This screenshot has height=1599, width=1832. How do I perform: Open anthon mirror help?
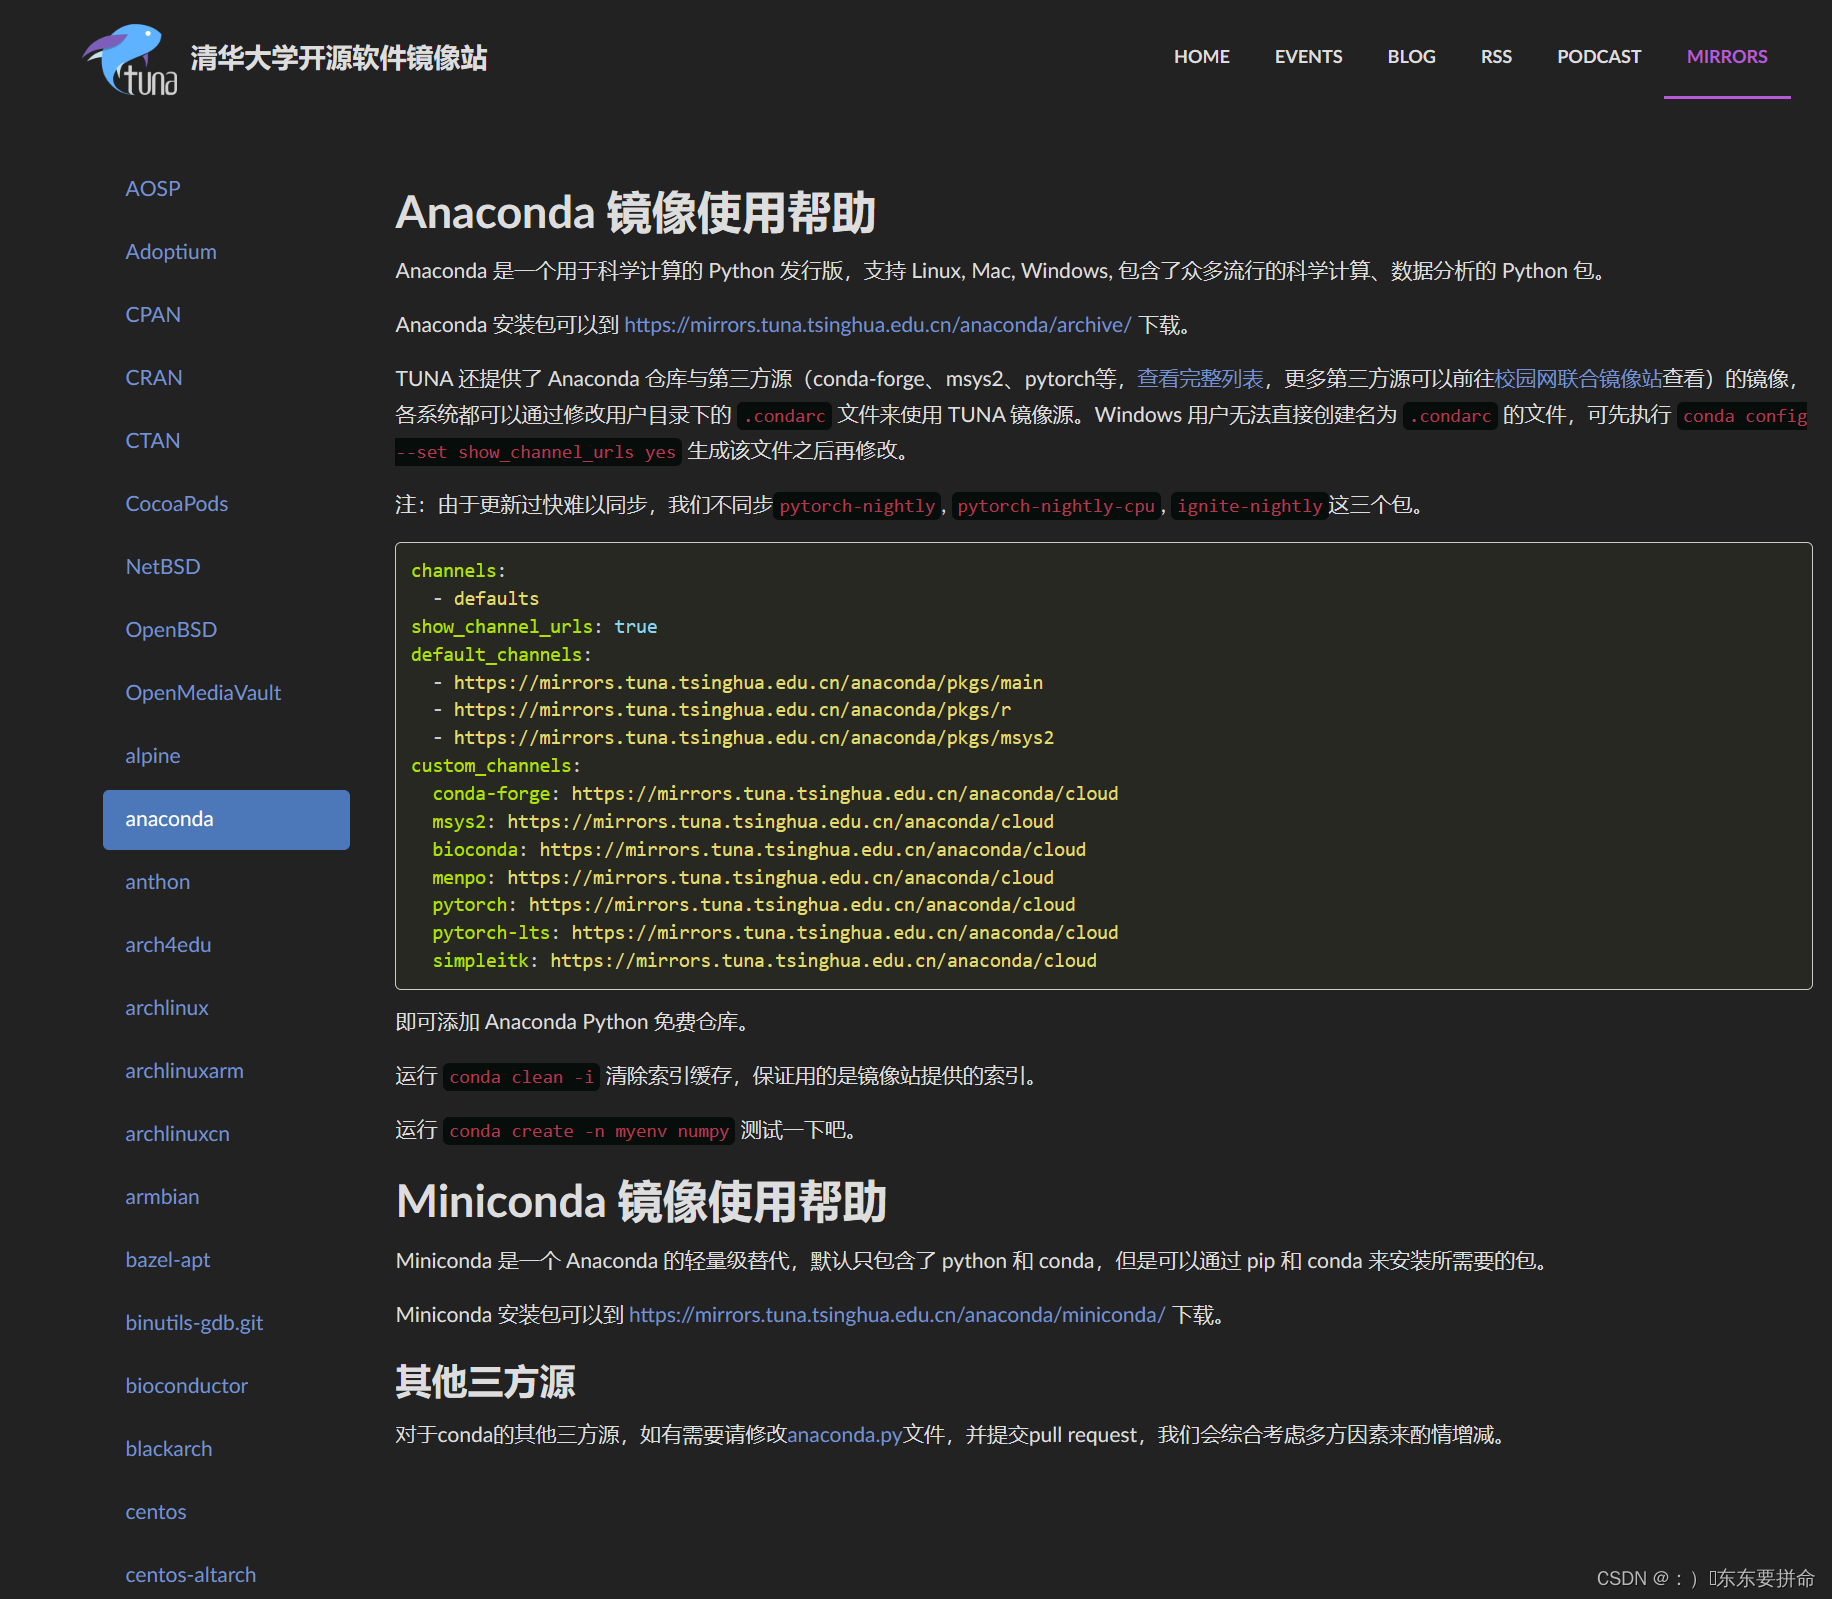157,881
